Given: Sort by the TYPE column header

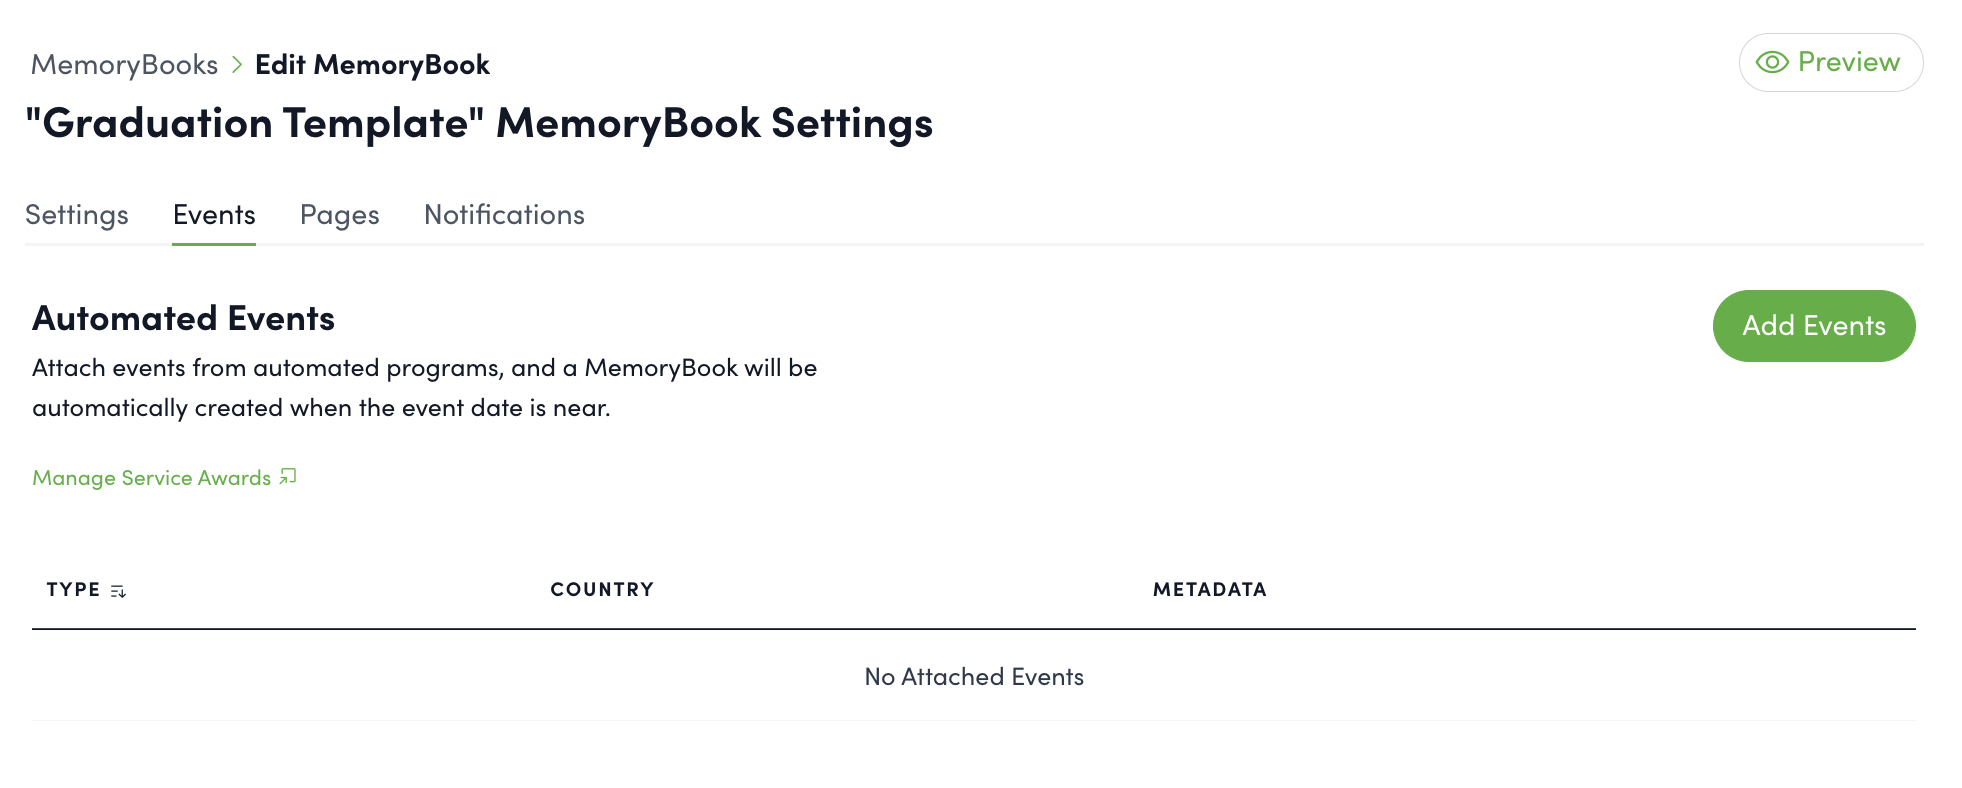Looking at the screenshot, I should 74,590.
